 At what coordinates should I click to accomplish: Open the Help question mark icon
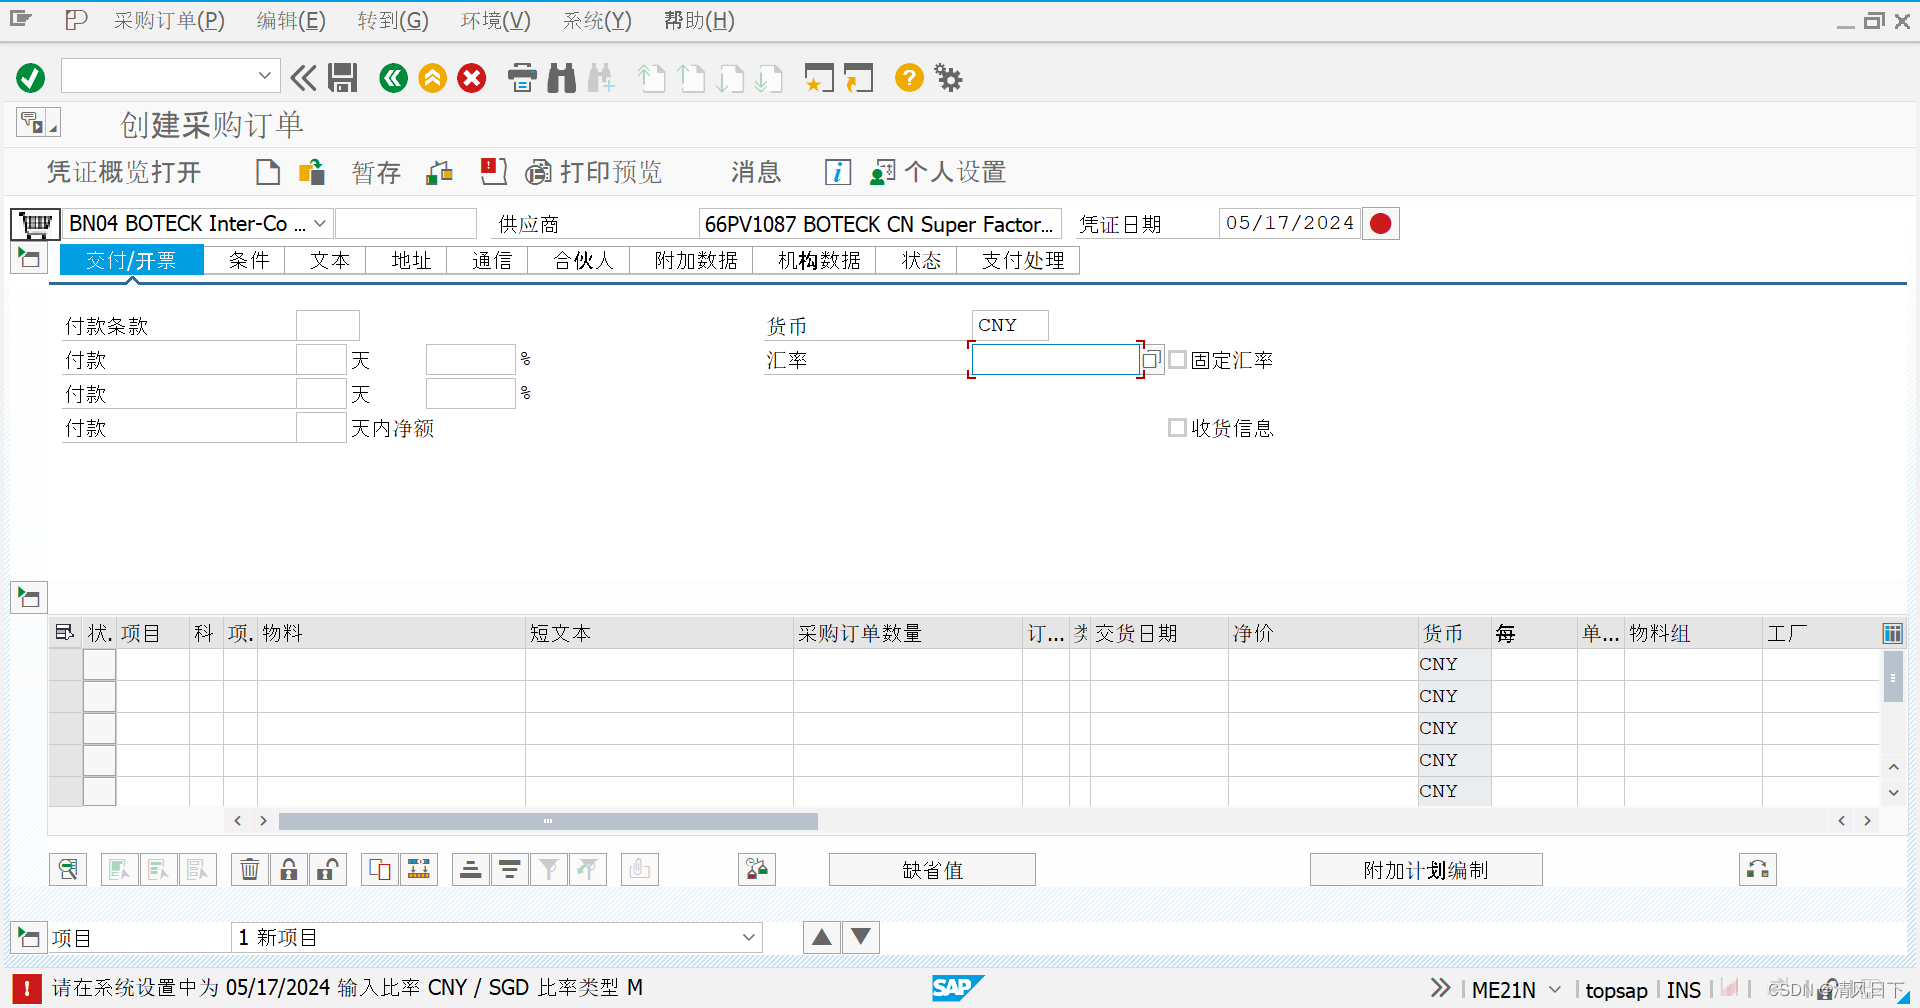coord(908,78)
